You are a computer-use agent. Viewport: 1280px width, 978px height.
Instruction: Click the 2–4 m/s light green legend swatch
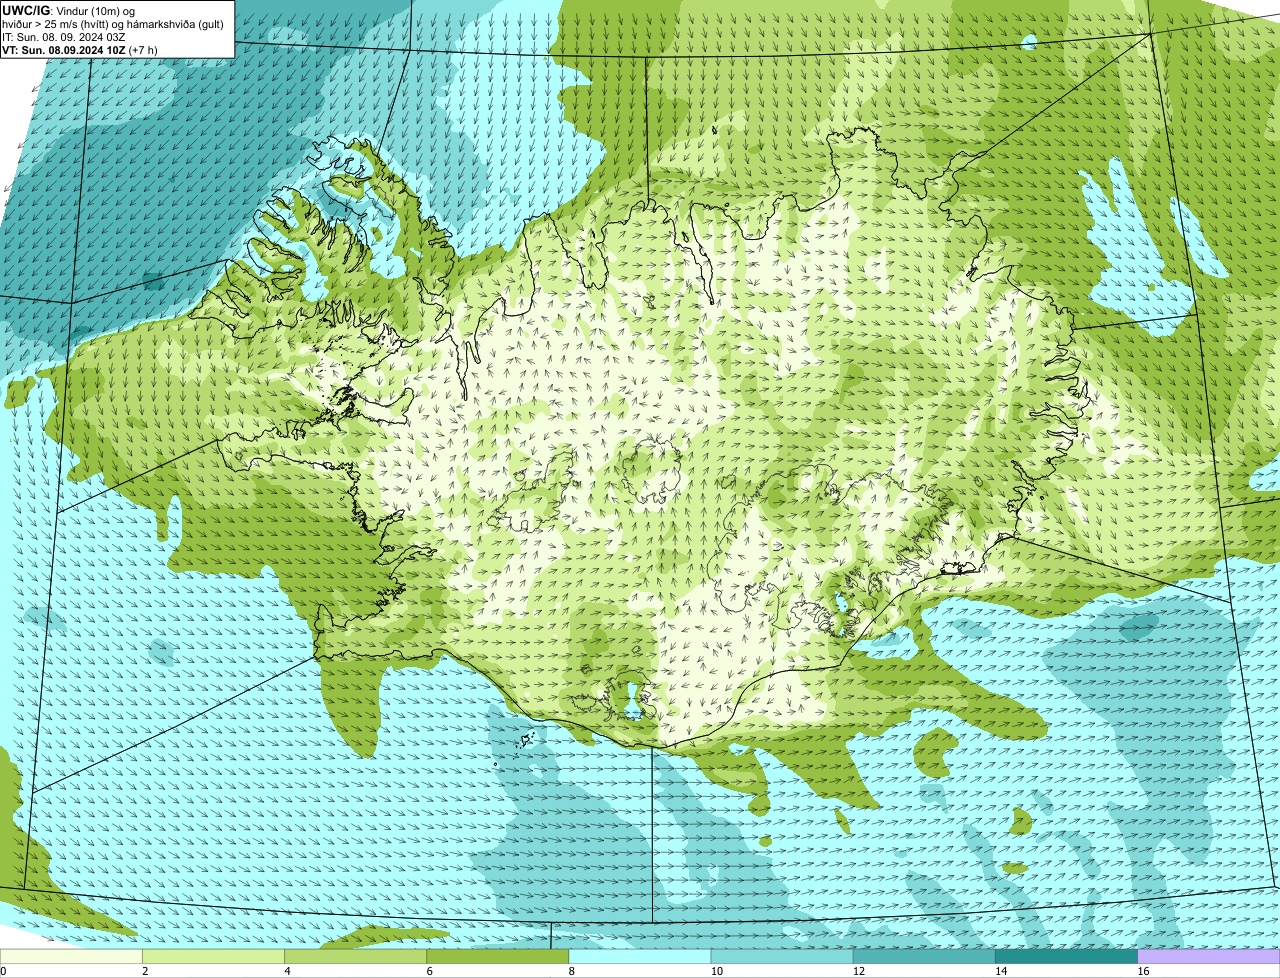tap(213, 957)
